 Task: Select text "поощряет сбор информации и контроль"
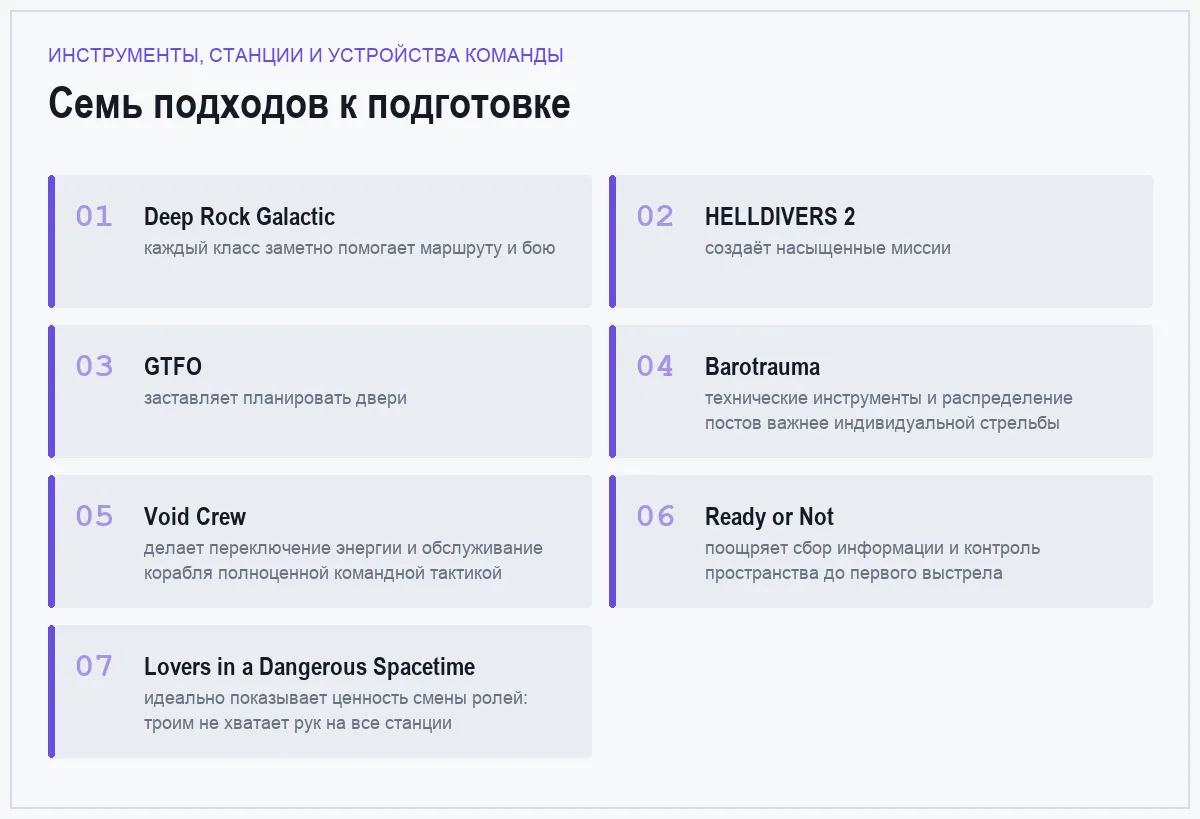(872, 548)
